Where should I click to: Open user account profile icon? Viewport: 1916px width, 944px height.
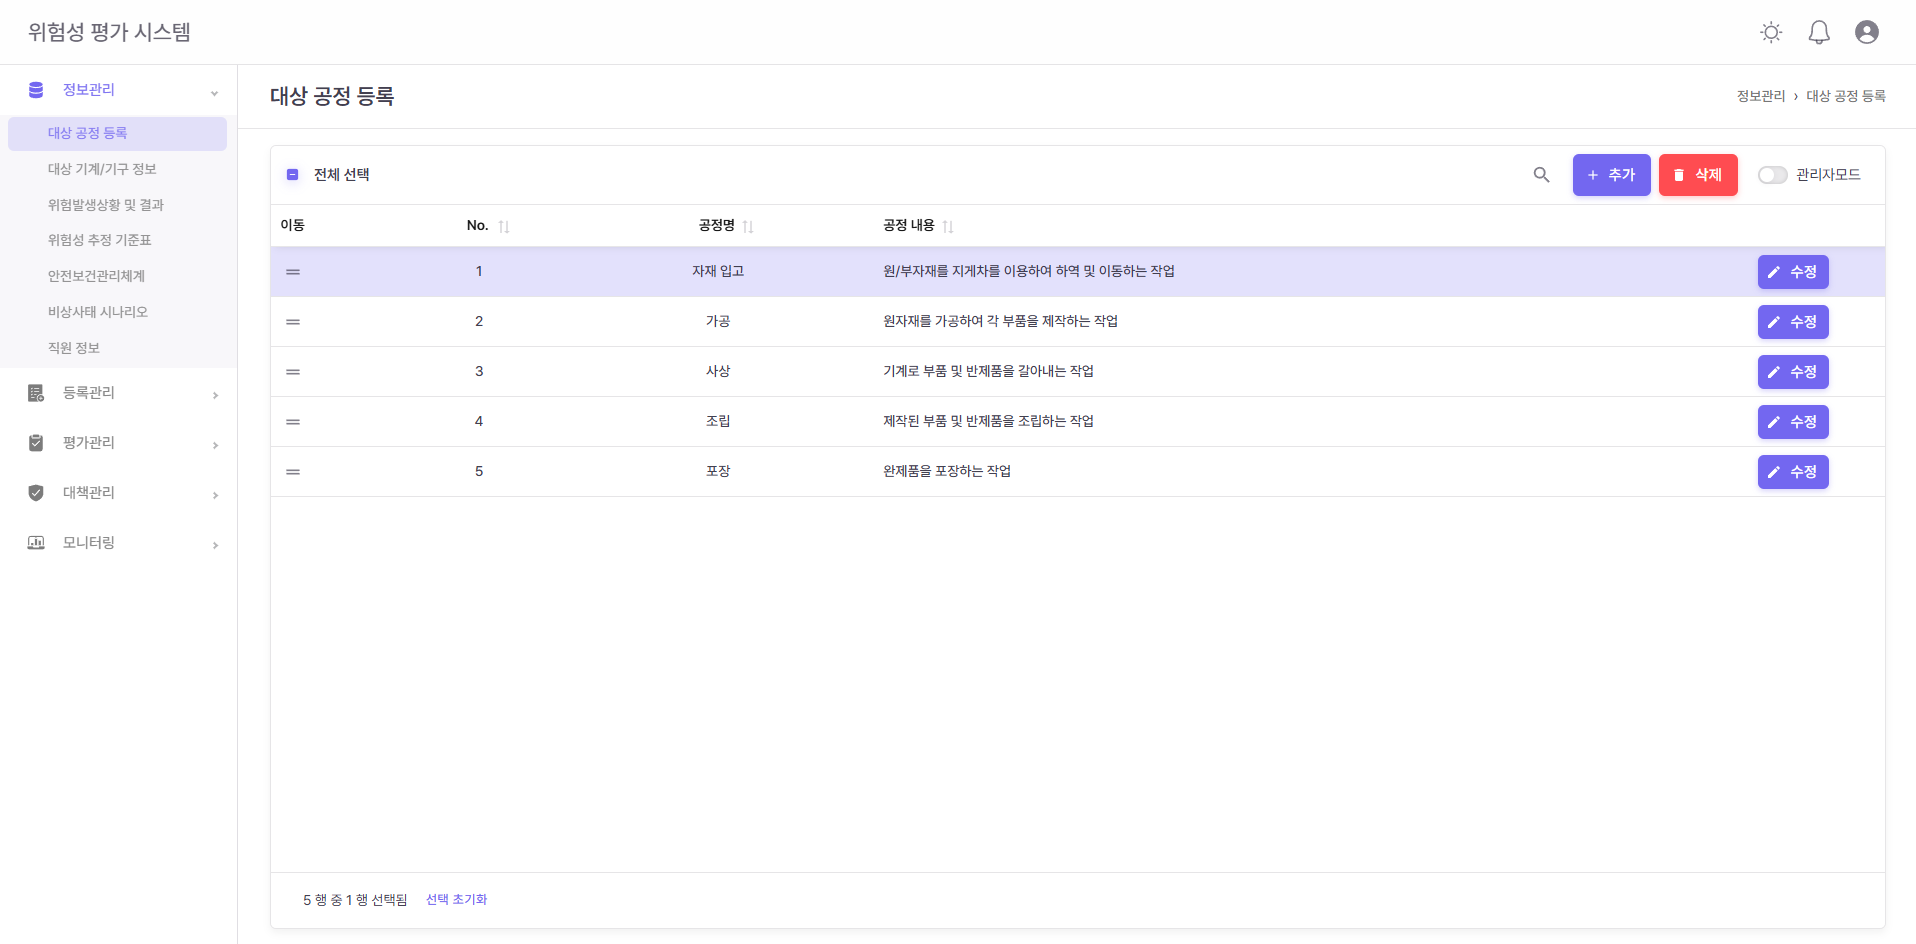click(x=1866, y=32)
